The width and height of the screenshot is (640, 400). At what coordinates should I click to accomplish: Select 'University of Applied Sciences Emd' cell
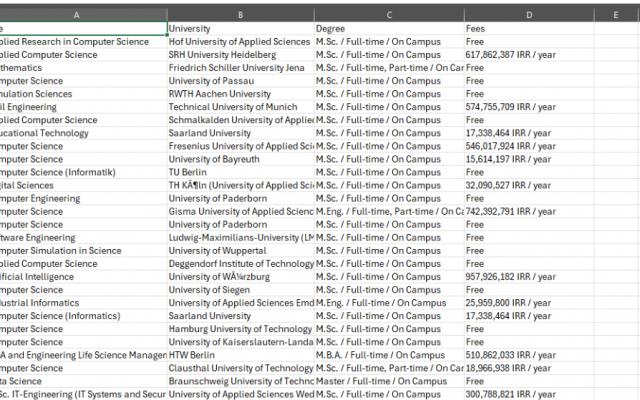point(241,303)
